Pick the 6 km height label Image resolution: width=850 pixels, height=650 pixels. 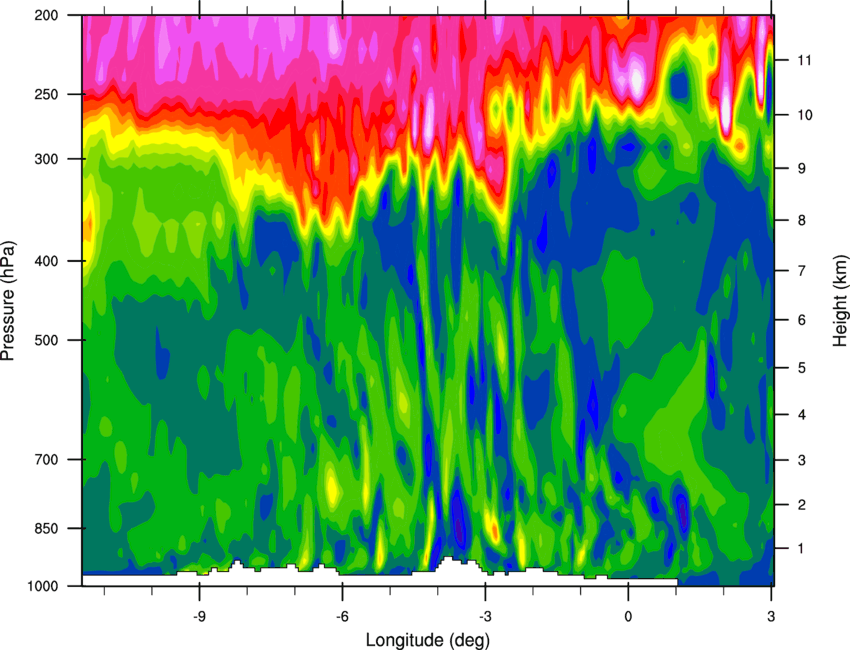click(801, 320)
